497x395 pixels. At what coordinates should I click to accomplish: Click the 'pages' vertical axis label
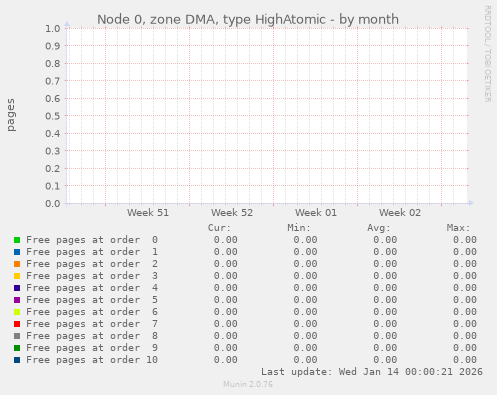tap(11, 115)
